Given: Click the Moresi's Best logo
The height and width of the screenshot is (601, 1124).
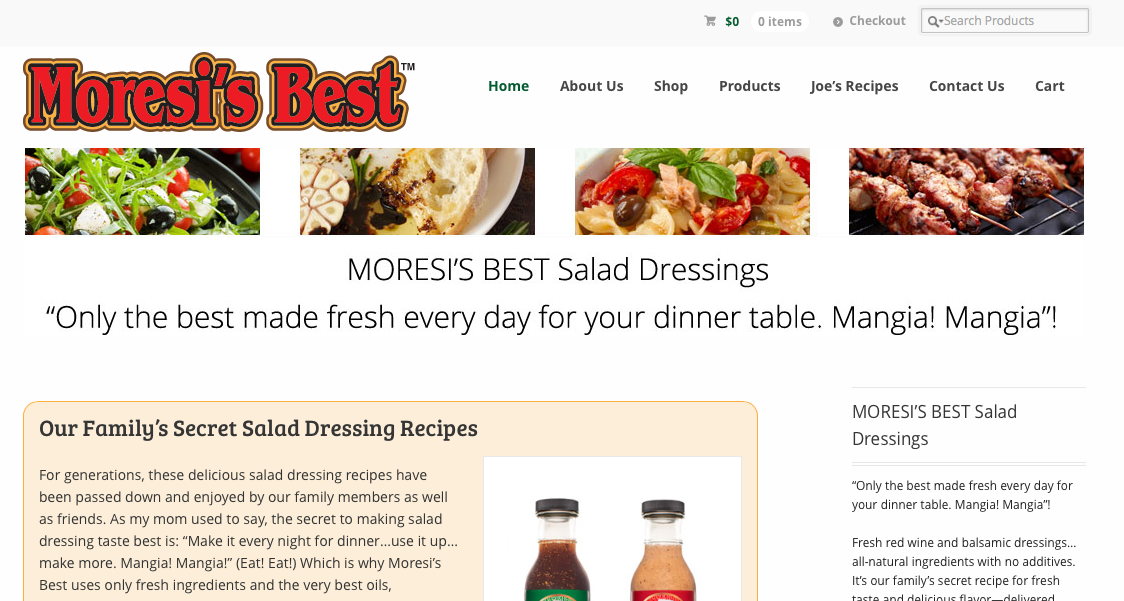Looking at the screenshot, I should point(219,93).
